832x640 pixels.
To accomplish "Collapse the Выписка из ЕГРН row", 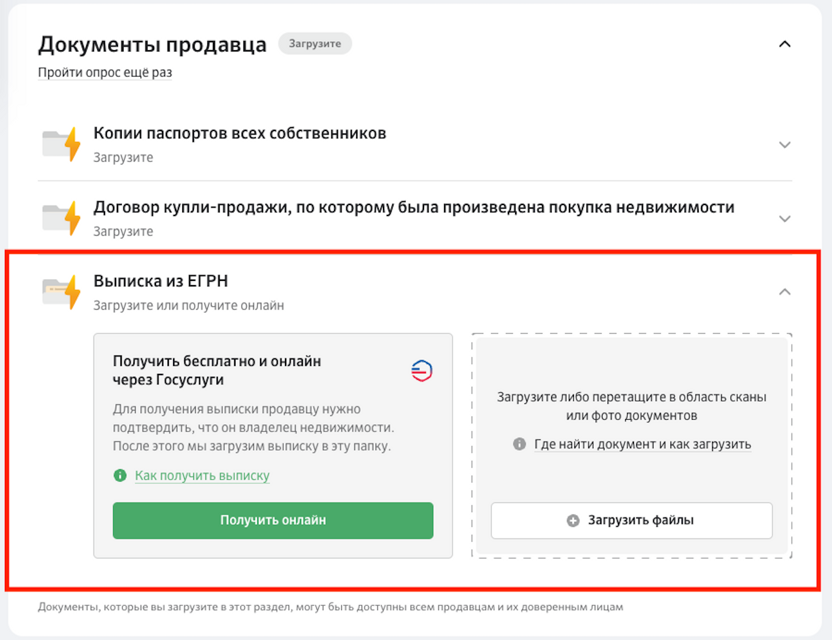I will tap(784, 292).
